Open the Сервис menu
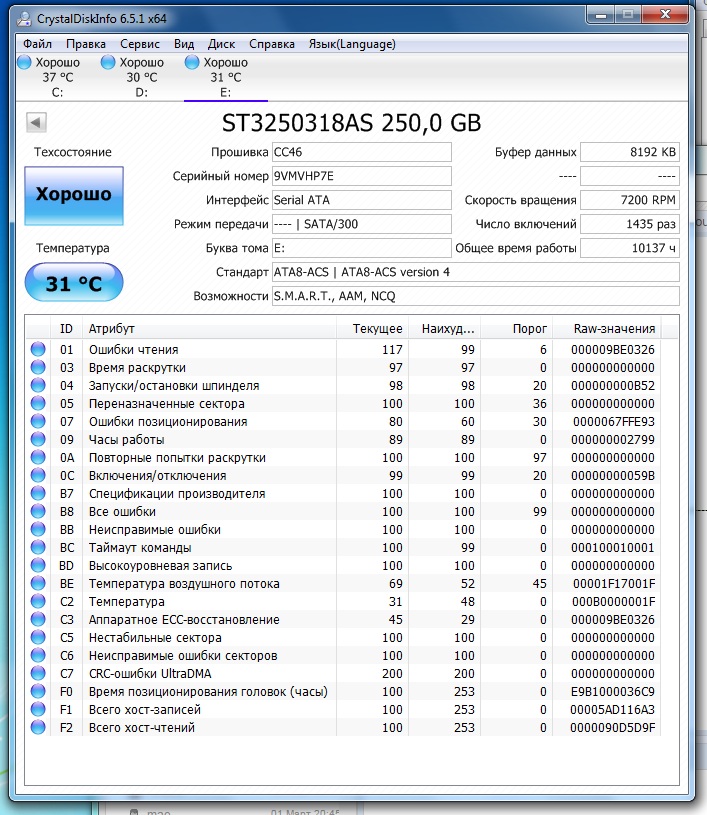This screenshot has height=815, width=707. tap(139, 44)
